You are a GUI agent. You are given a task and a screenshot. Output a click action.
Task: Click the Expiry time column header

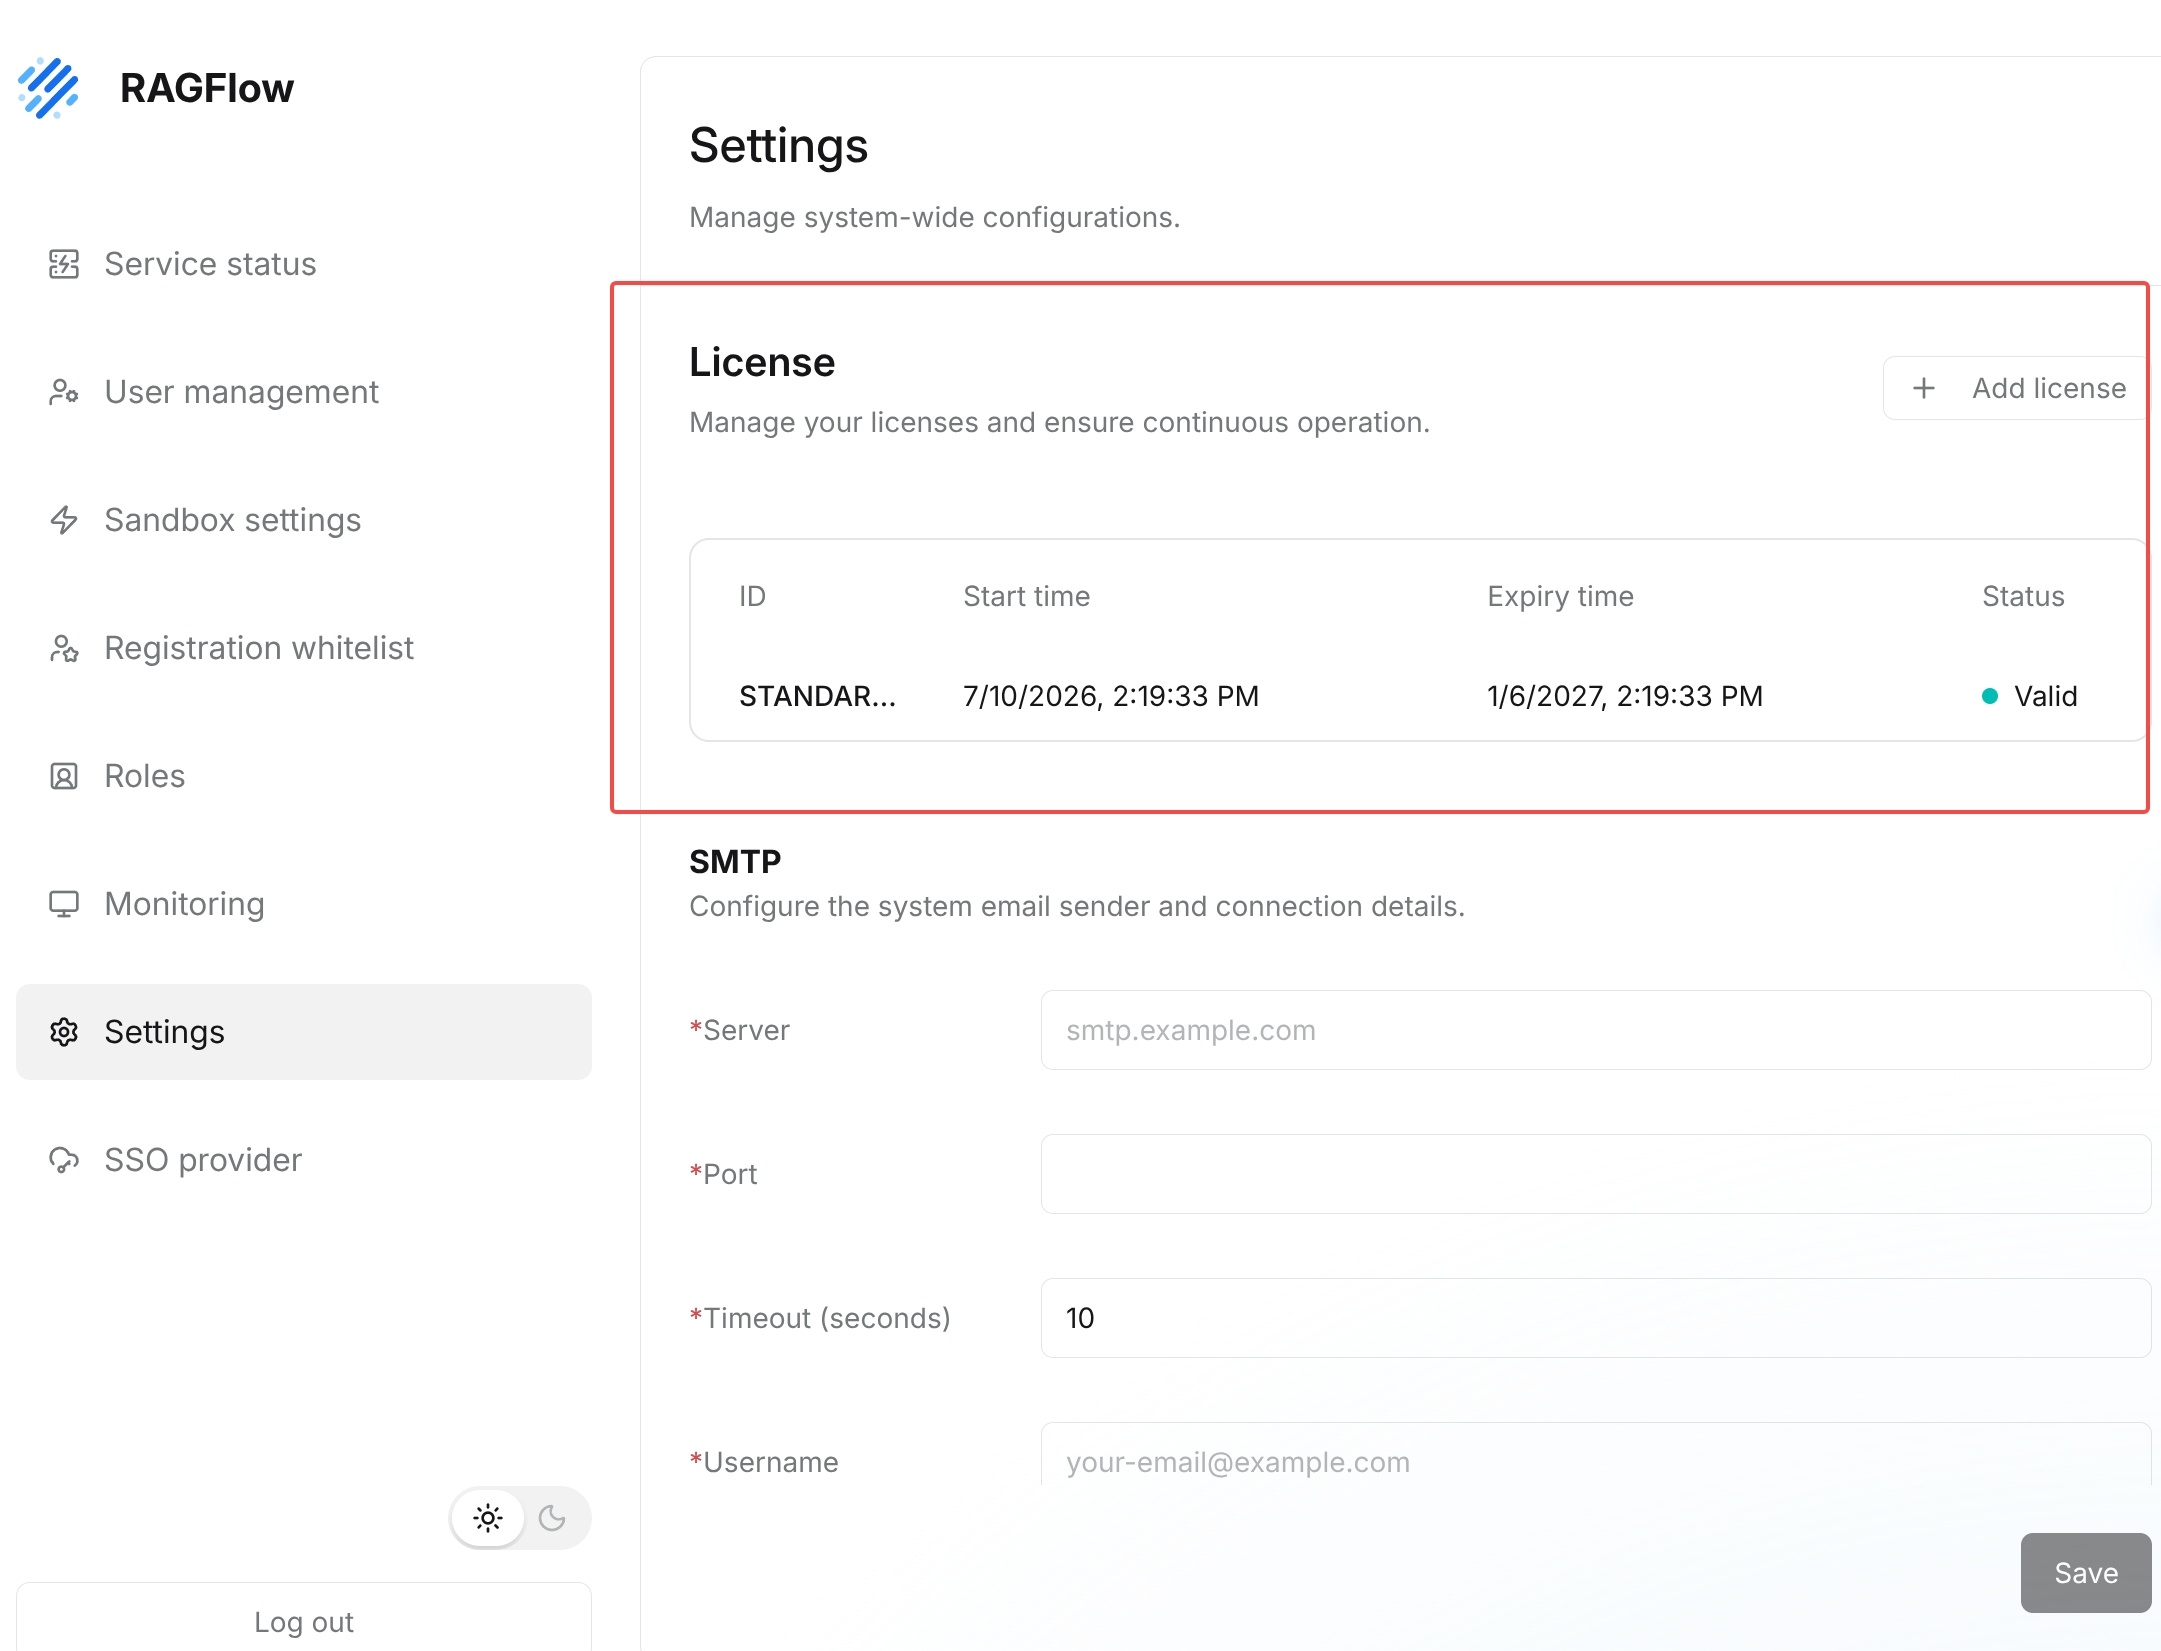(x=1560, y=597)
